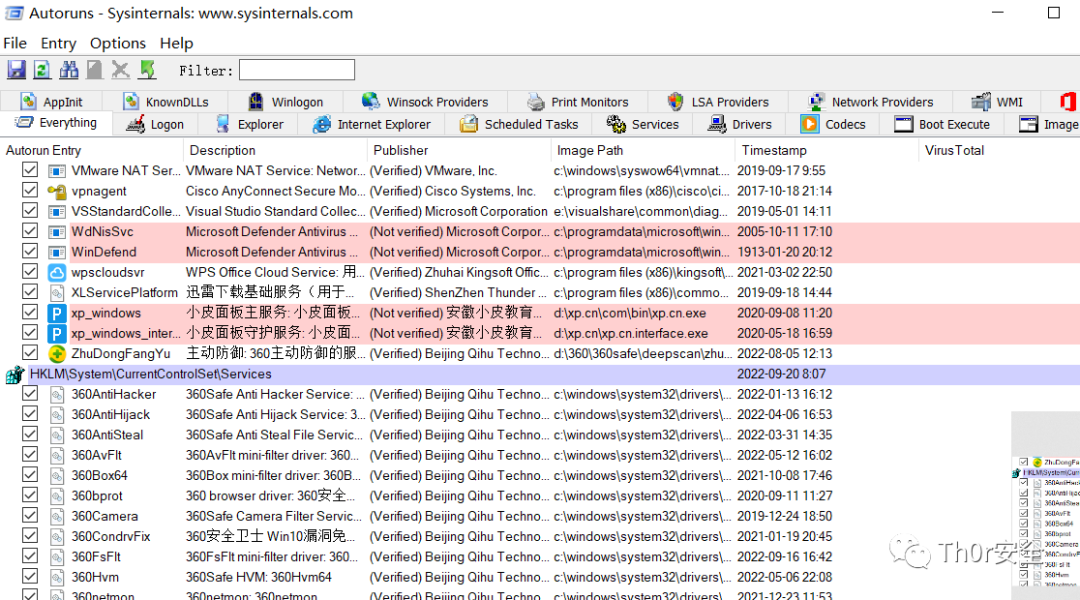Open the Internet Explorer tab
1080x600 pixels.
pyautogui.click(x=371, y=124)
